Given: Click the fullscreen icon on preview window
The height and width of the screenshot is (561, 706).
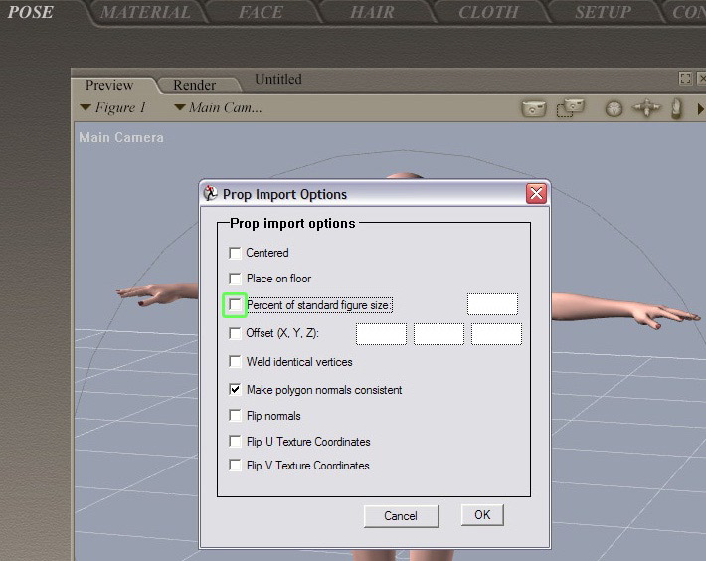Looking at the screenshot, I should point(685,79).
